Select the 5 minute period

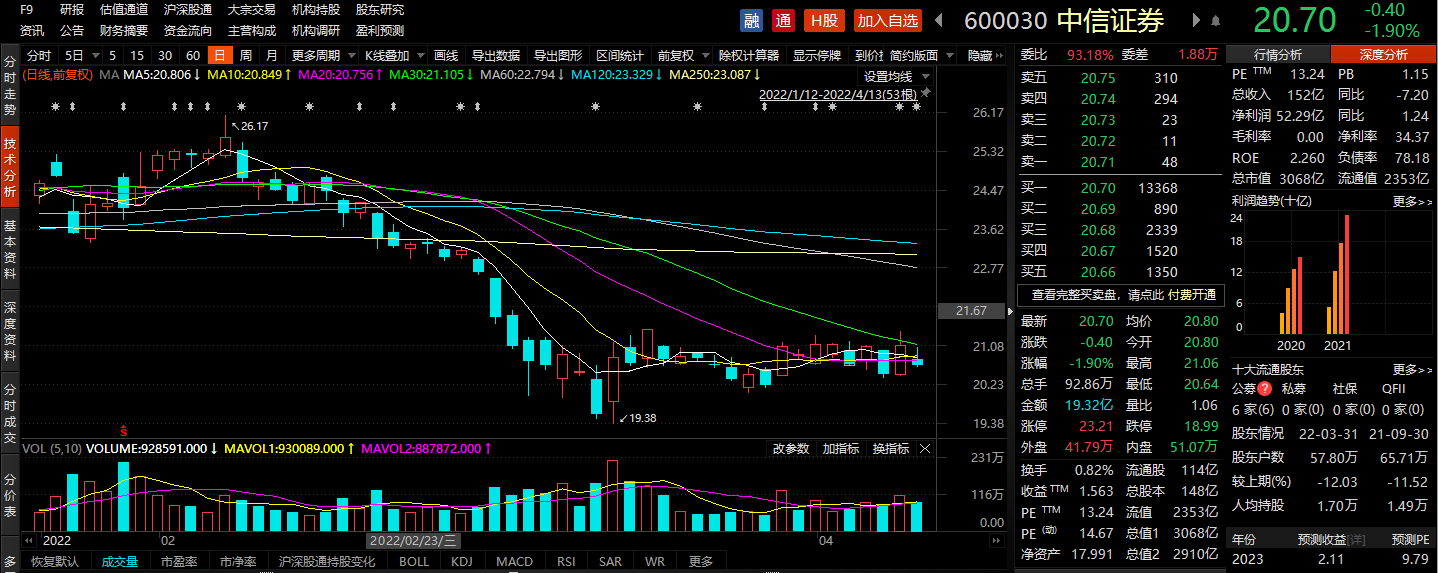112,56
